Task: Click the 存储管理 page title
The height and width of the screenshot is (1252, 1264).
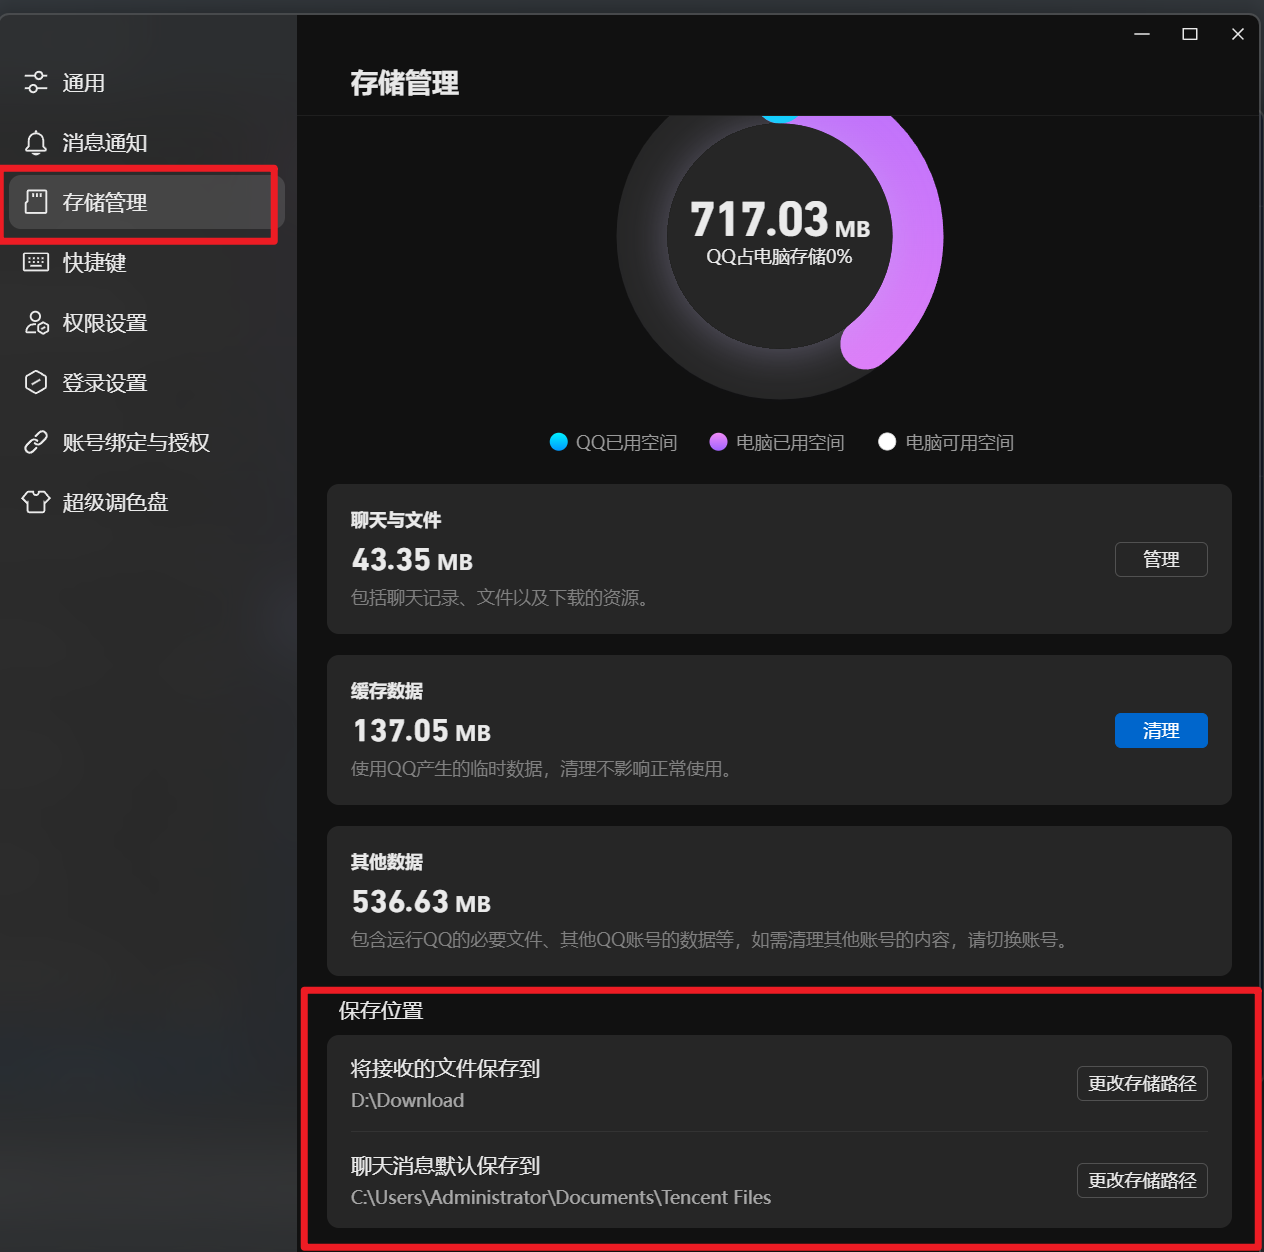Action: pos(405,83)
